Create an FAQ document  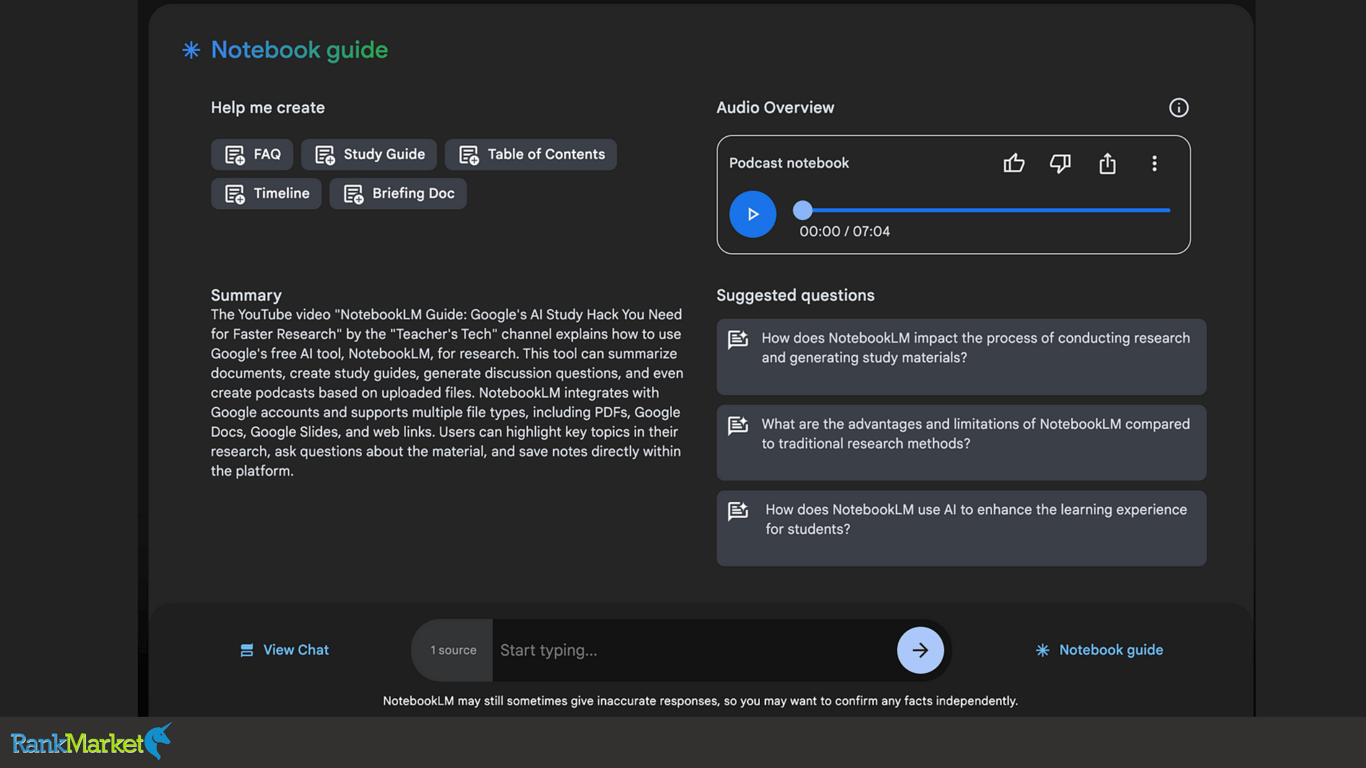(x=252, y=154)
